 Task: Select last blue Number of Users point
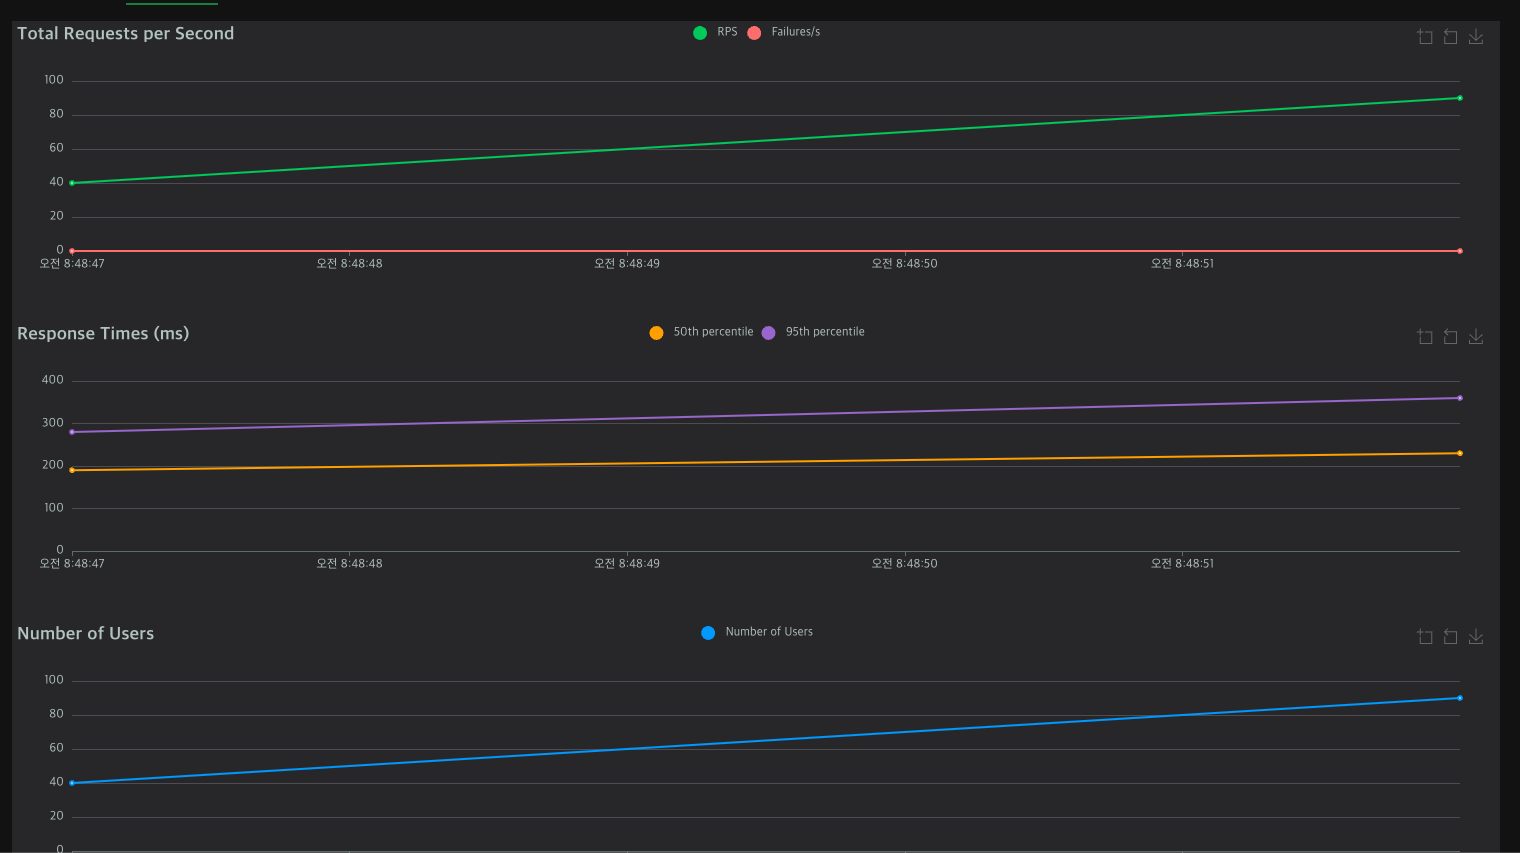[x=1460, y=698]
